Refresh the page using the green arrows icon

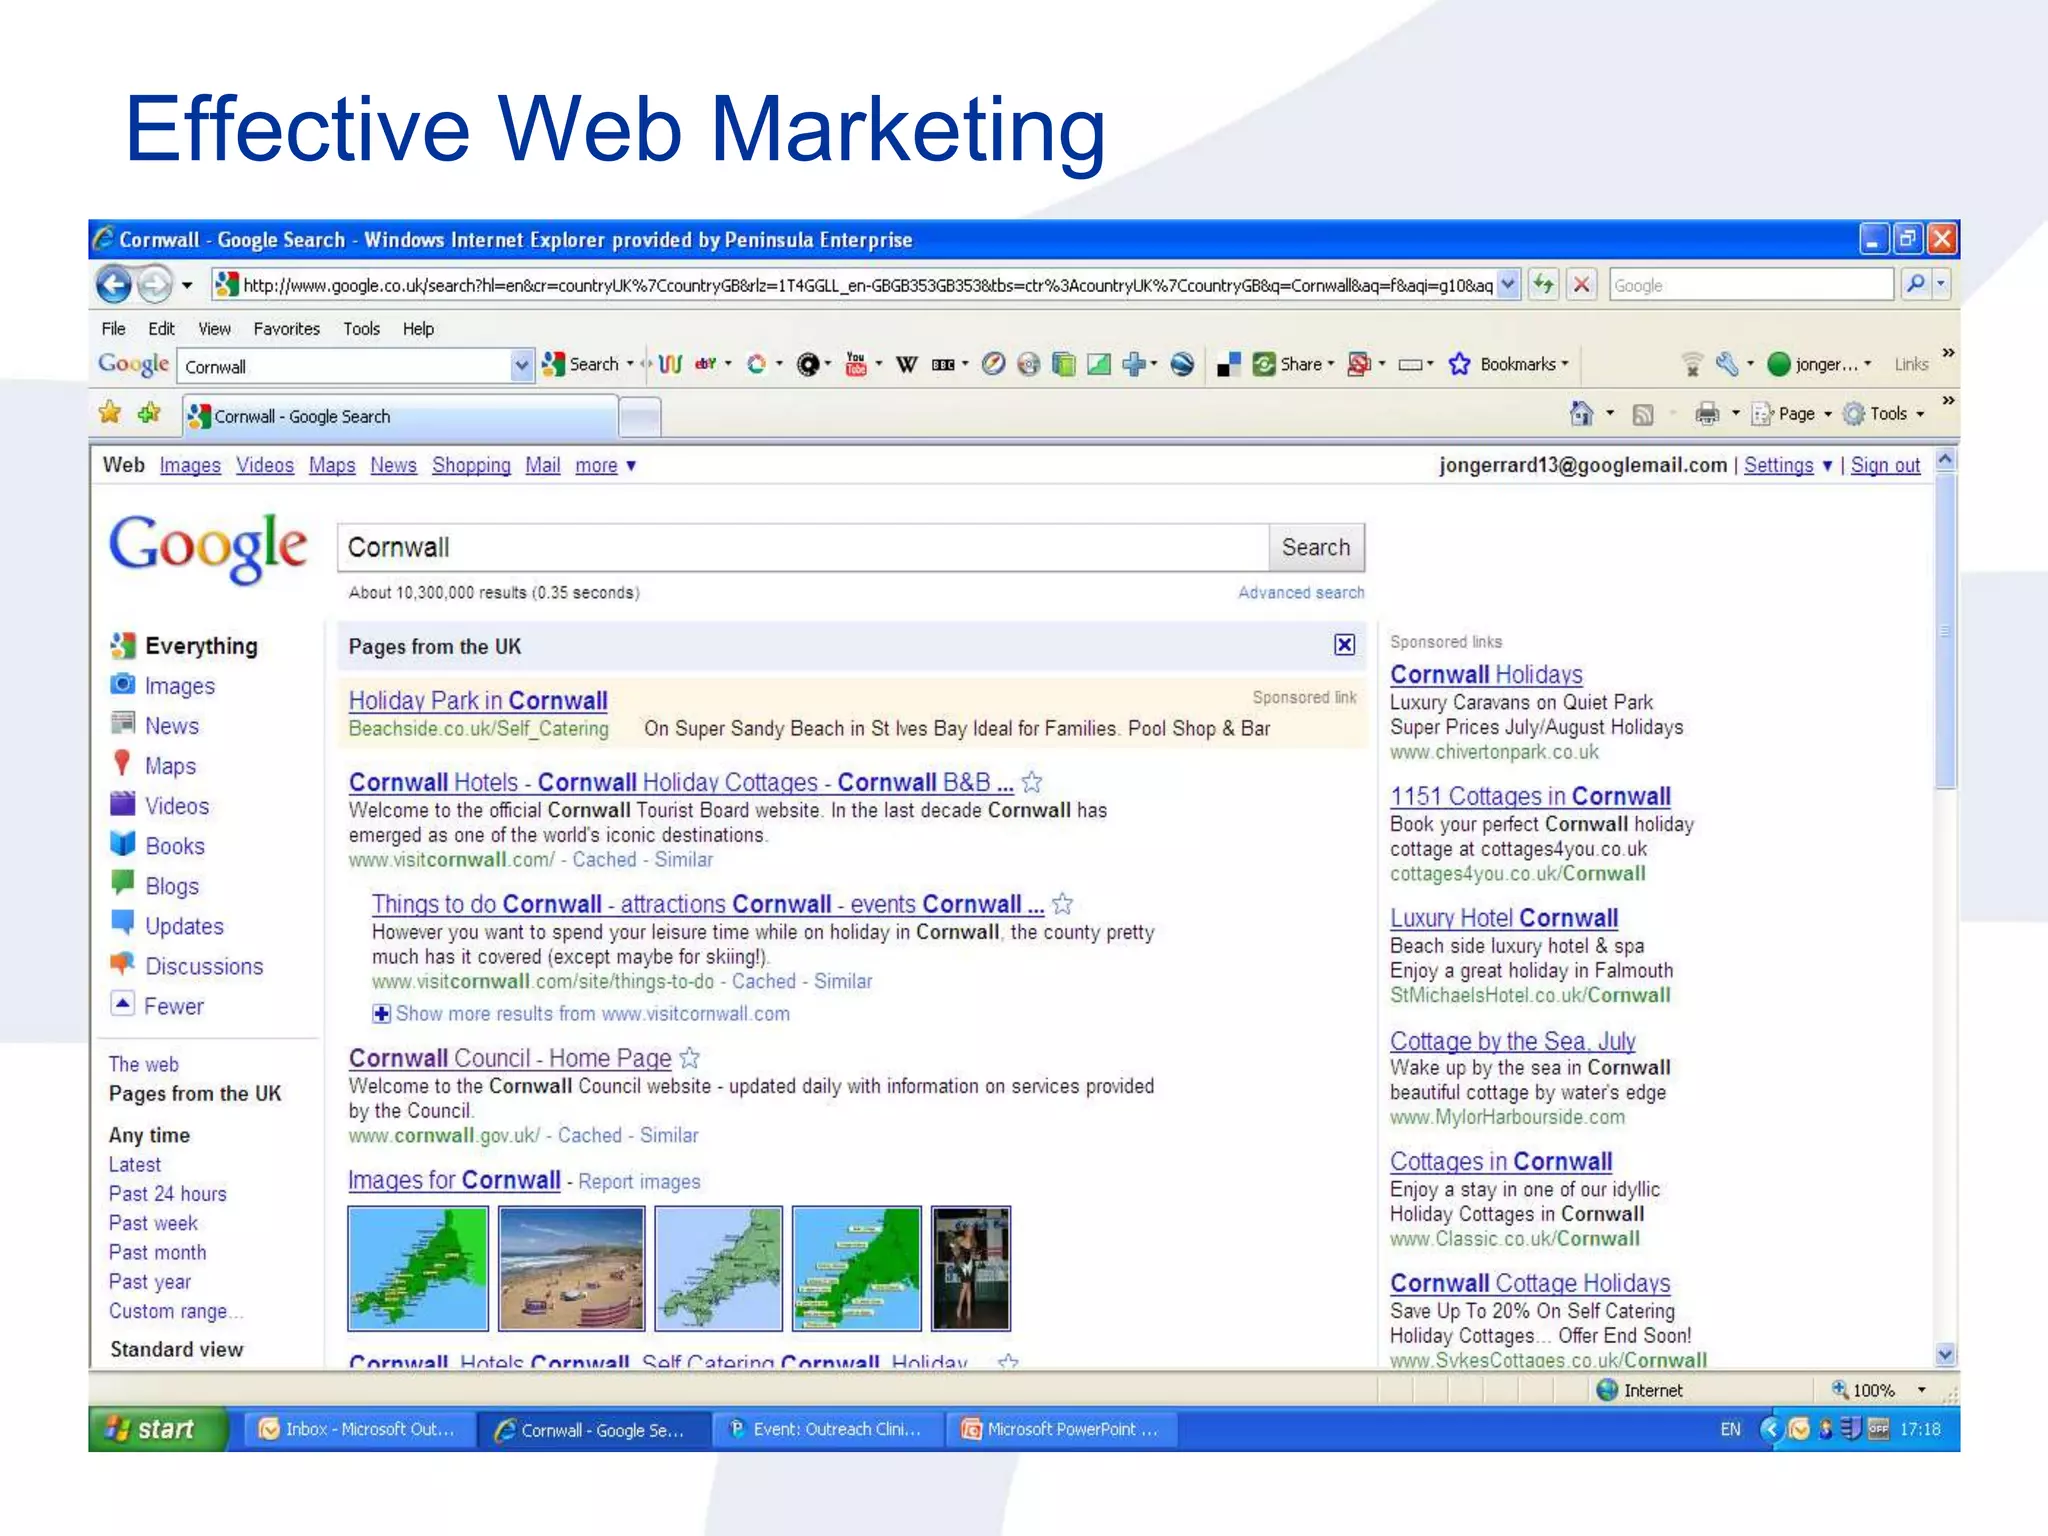click(1544, 285)
